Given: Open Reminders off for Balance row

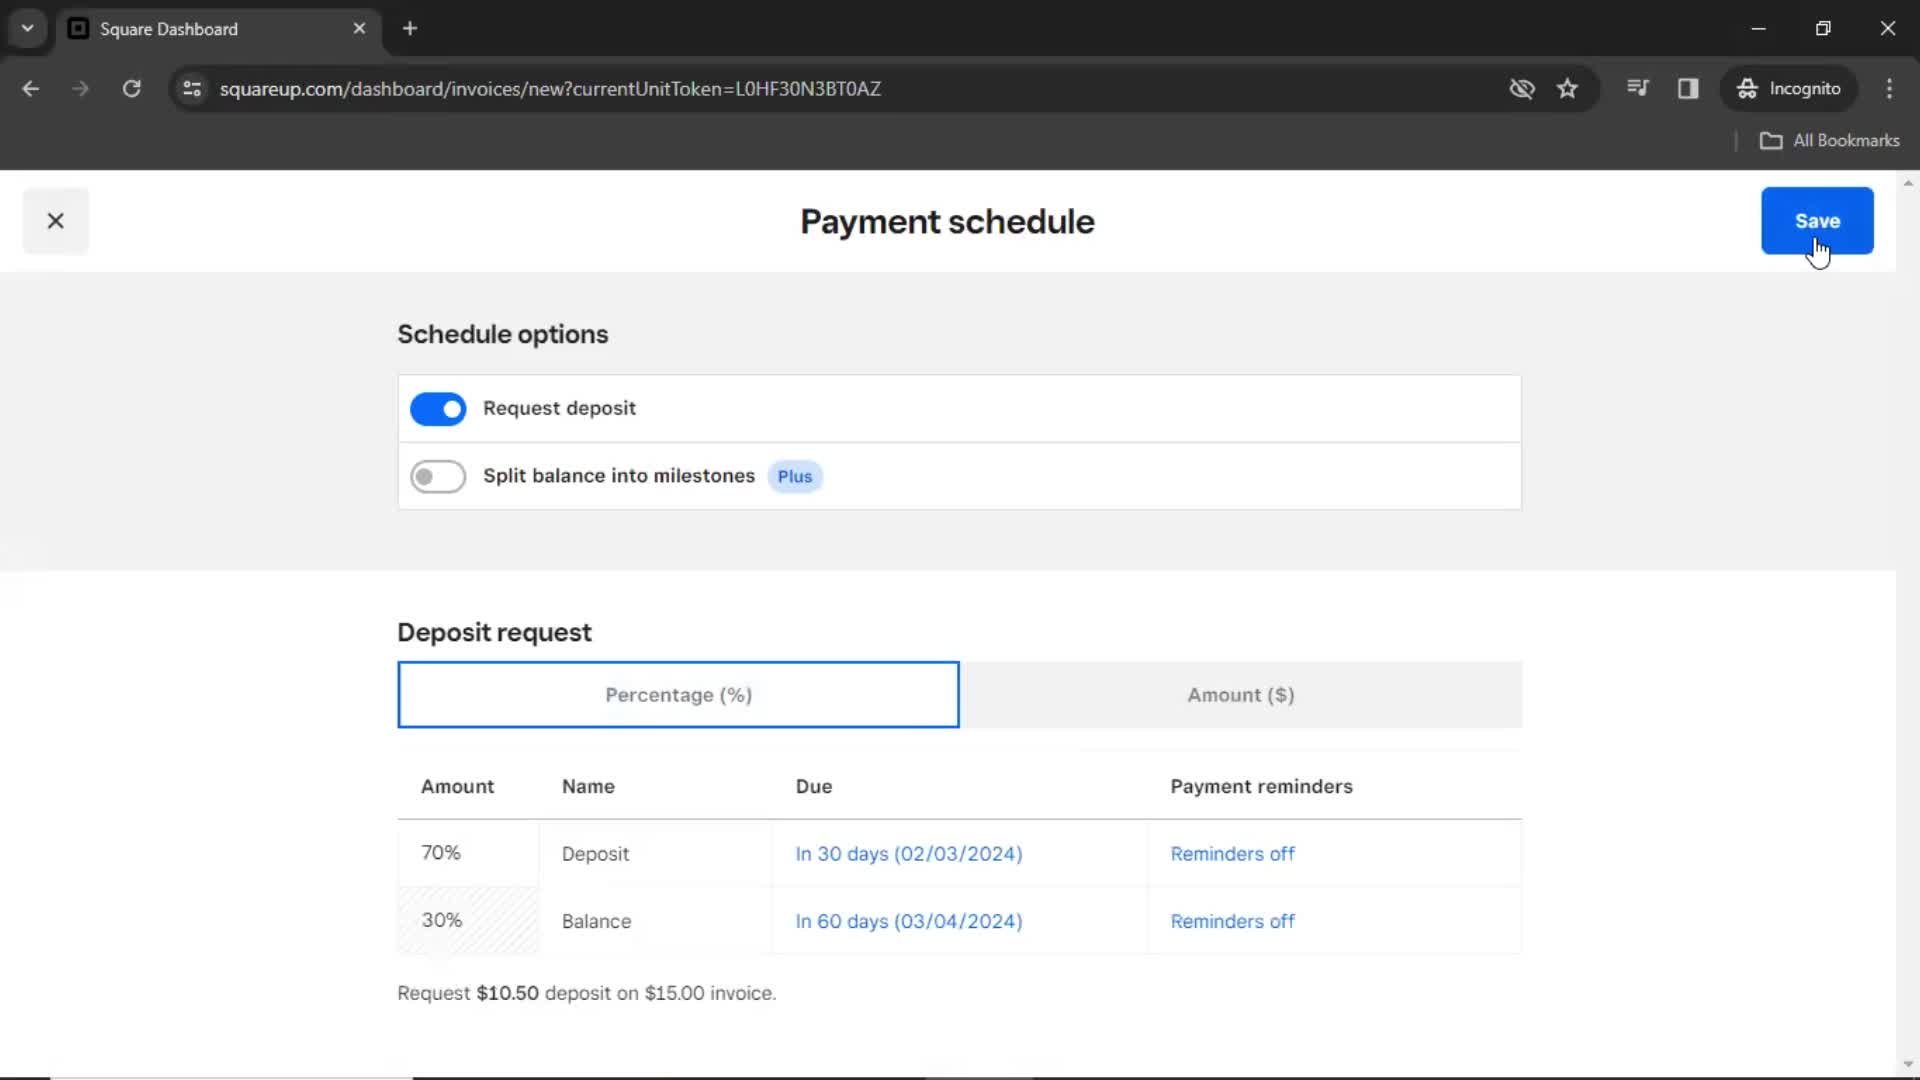Looking at the screenshot, I should point(1232,921).
